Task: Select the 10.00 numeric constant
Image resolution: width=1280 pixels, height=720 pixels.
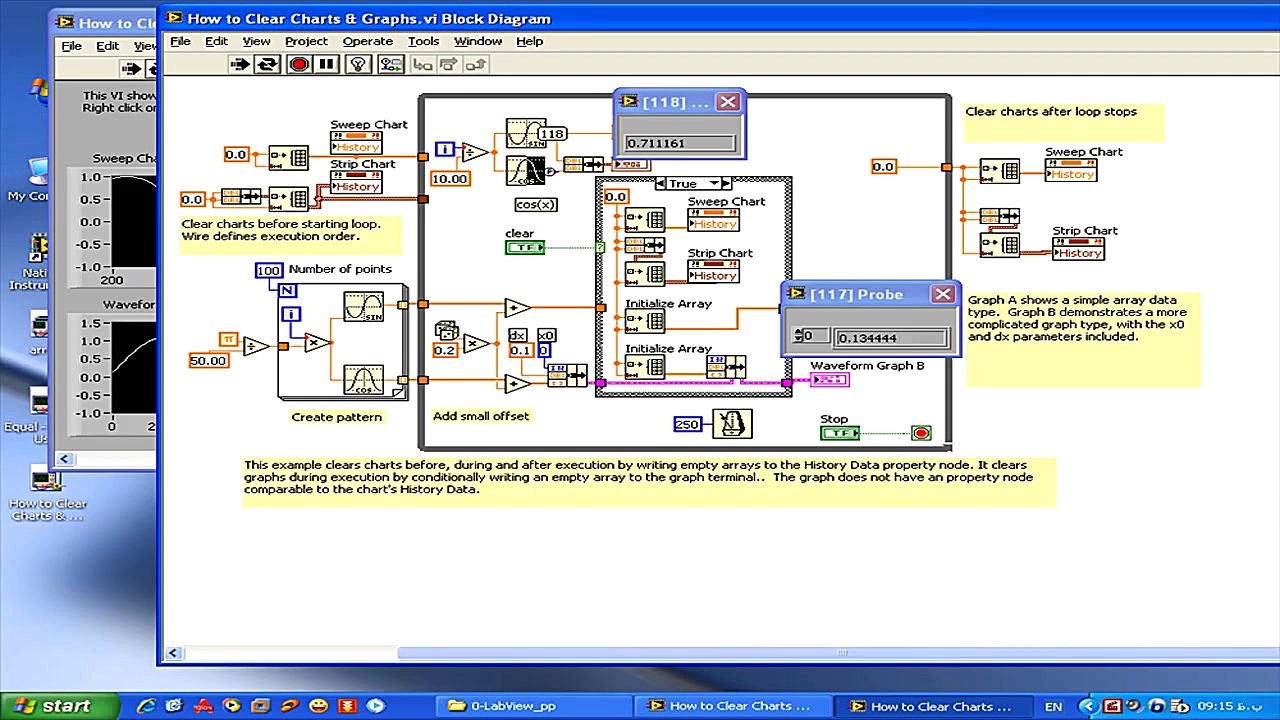Action: [x=449, y=179]
